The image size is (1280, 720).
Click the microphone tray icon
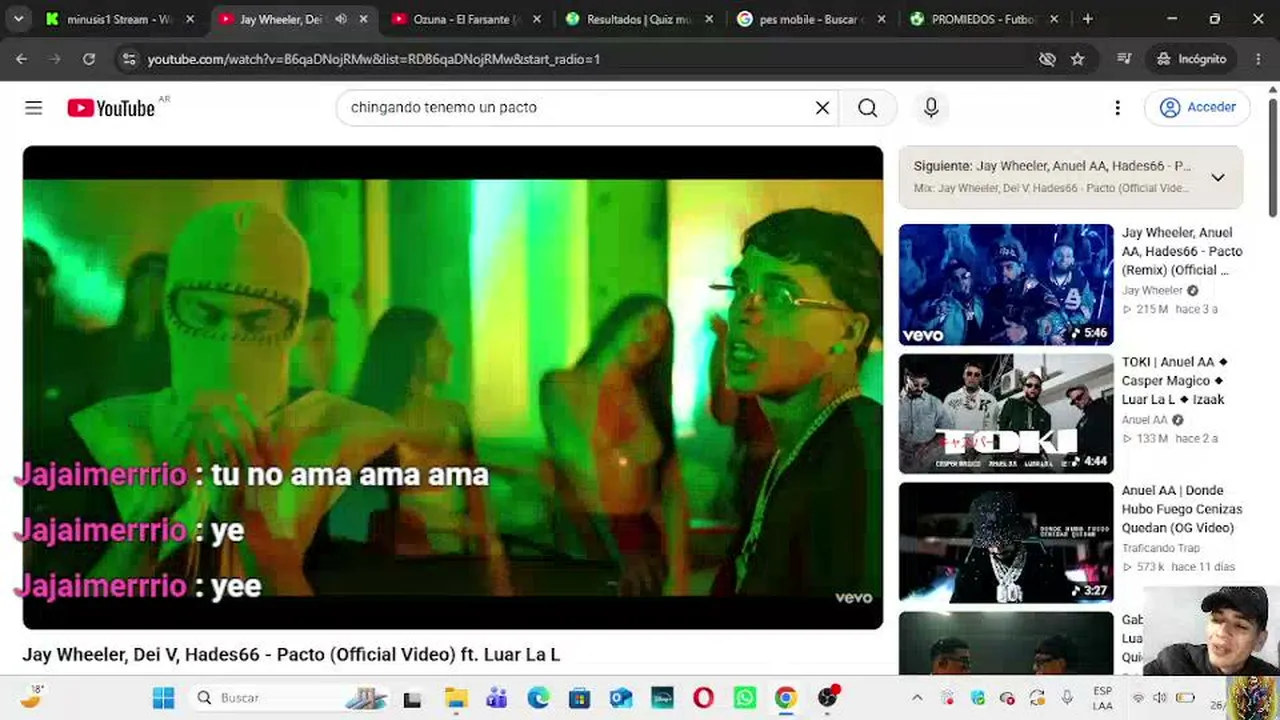click(1067, 698)
